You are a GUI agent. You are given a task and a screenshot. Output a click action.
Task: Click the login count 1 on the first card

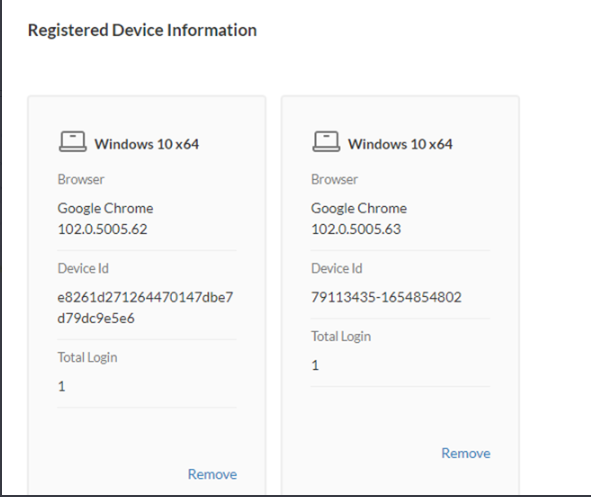click(62, 386)
